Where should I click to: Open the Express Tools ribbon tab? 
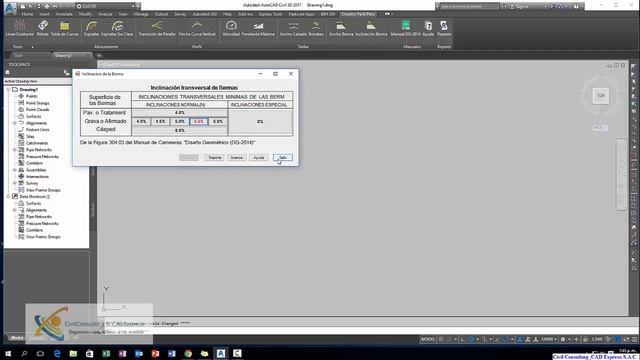(270, 14)
